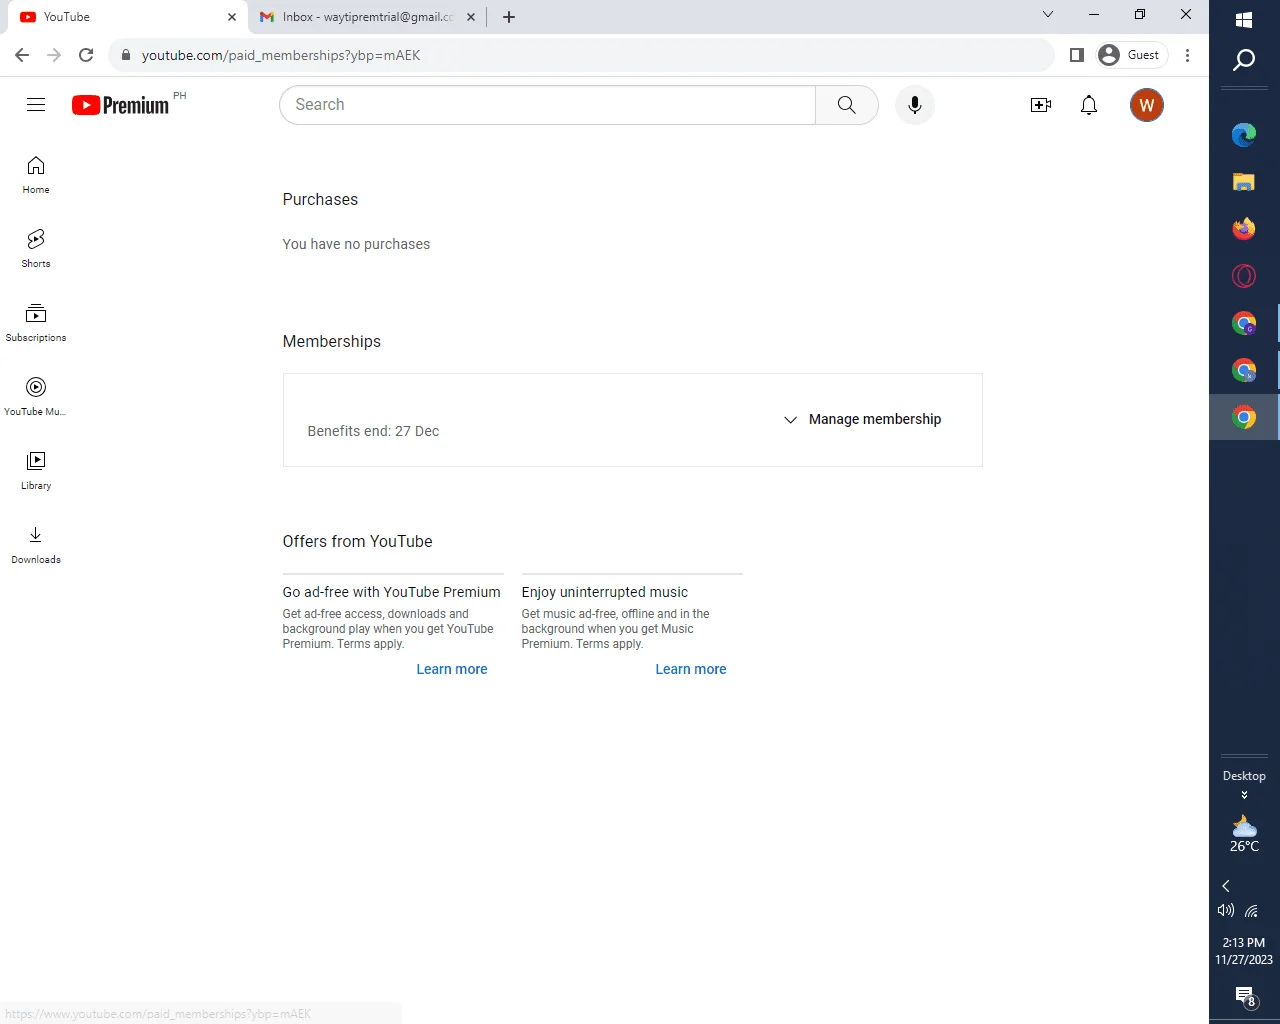Close the YouTube tab

232,17
